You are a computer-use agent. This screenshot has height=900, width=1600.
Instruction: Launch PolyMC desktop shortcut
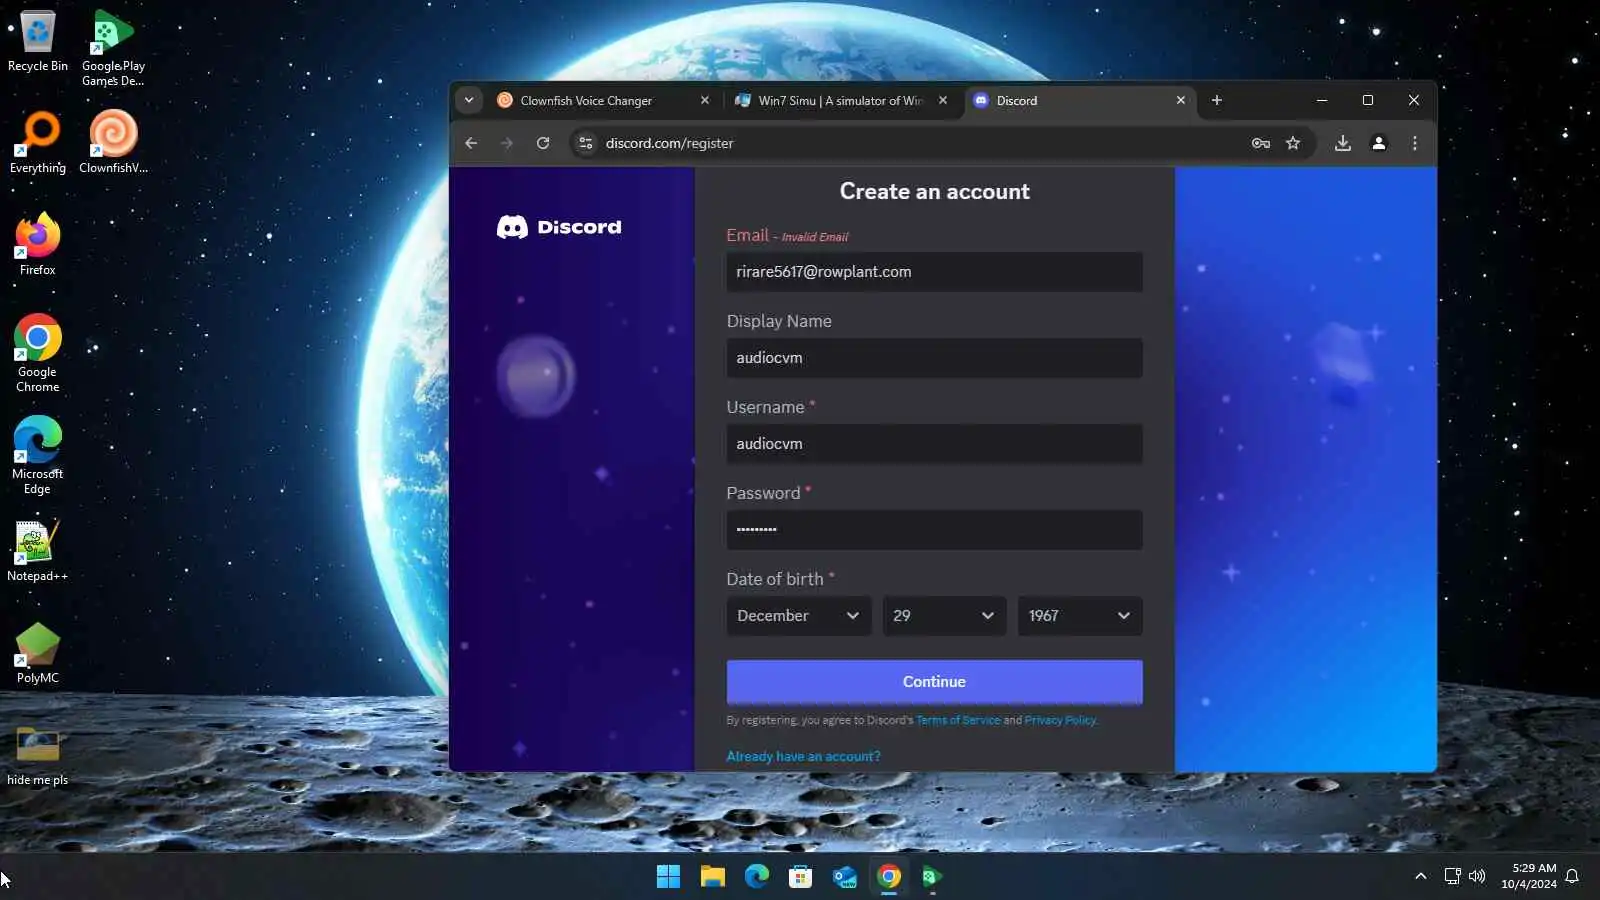[x=38, y=653]
